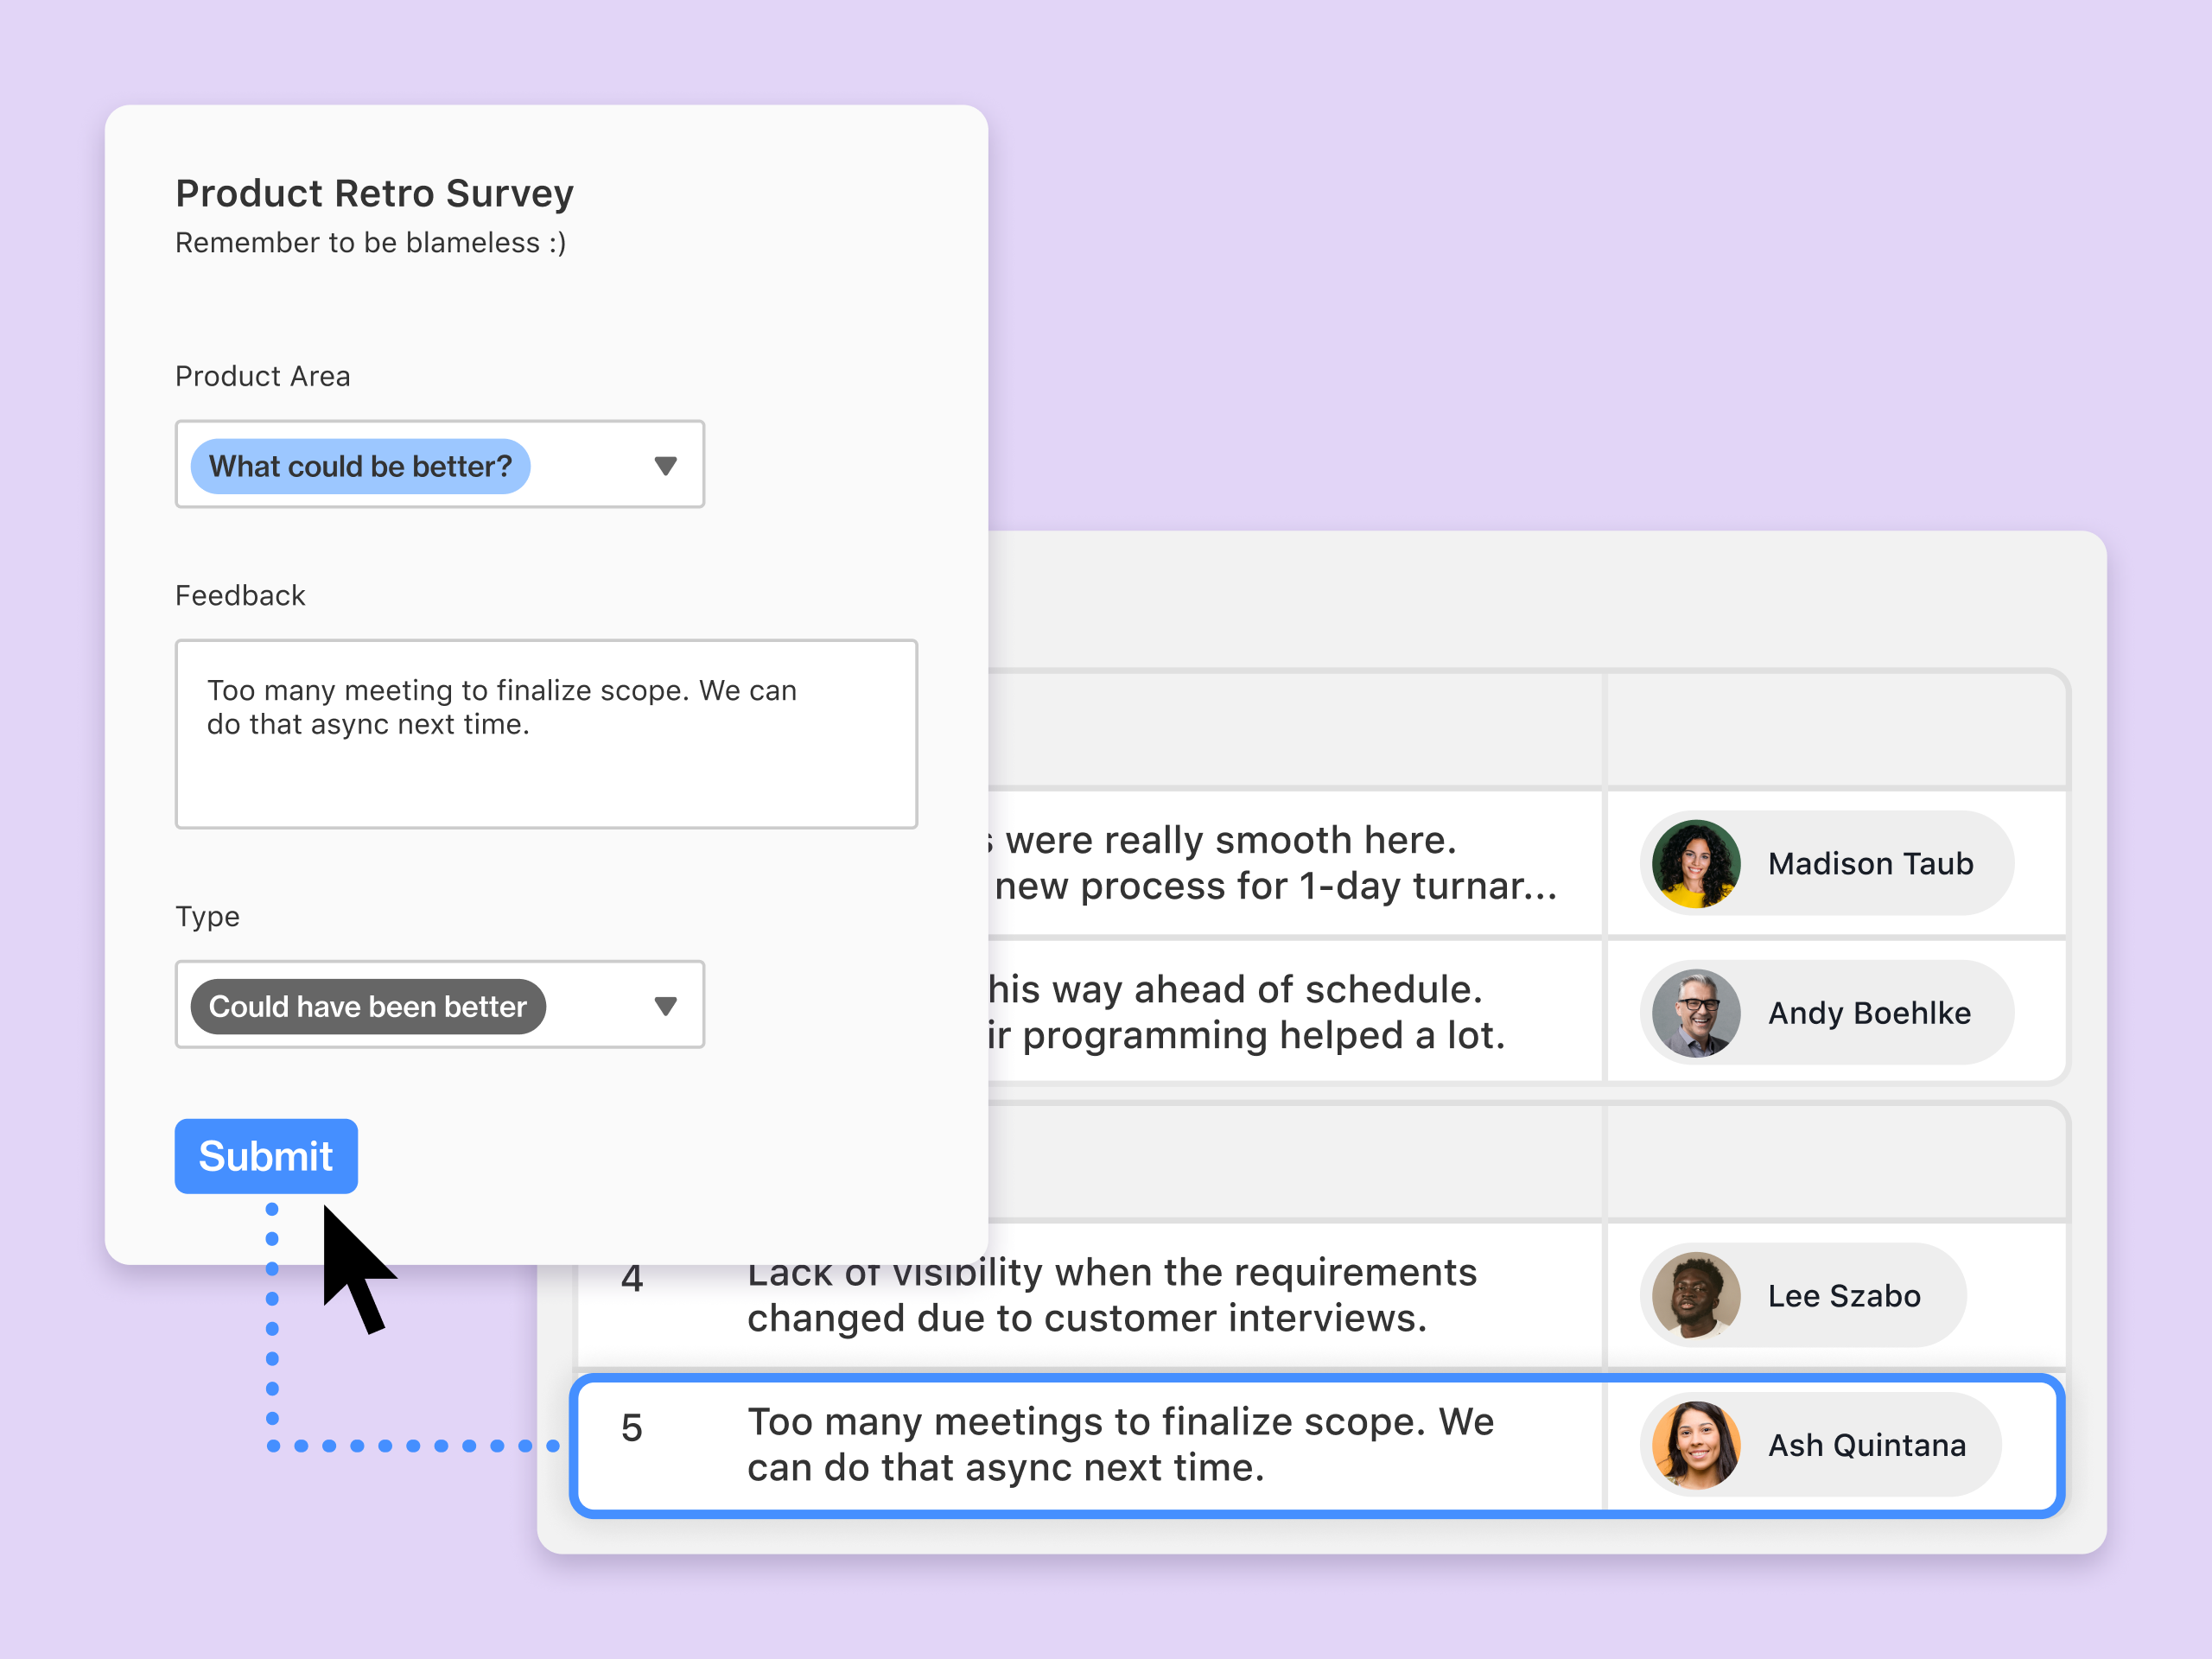Open the row about 1-day turnaround process

pos(1275,863)
